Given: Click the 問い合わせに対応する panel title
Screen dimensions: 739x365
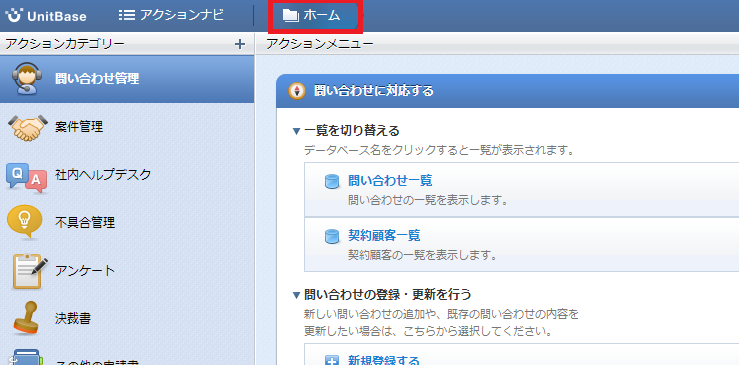Looking at the screenshot, I should 374,91.
